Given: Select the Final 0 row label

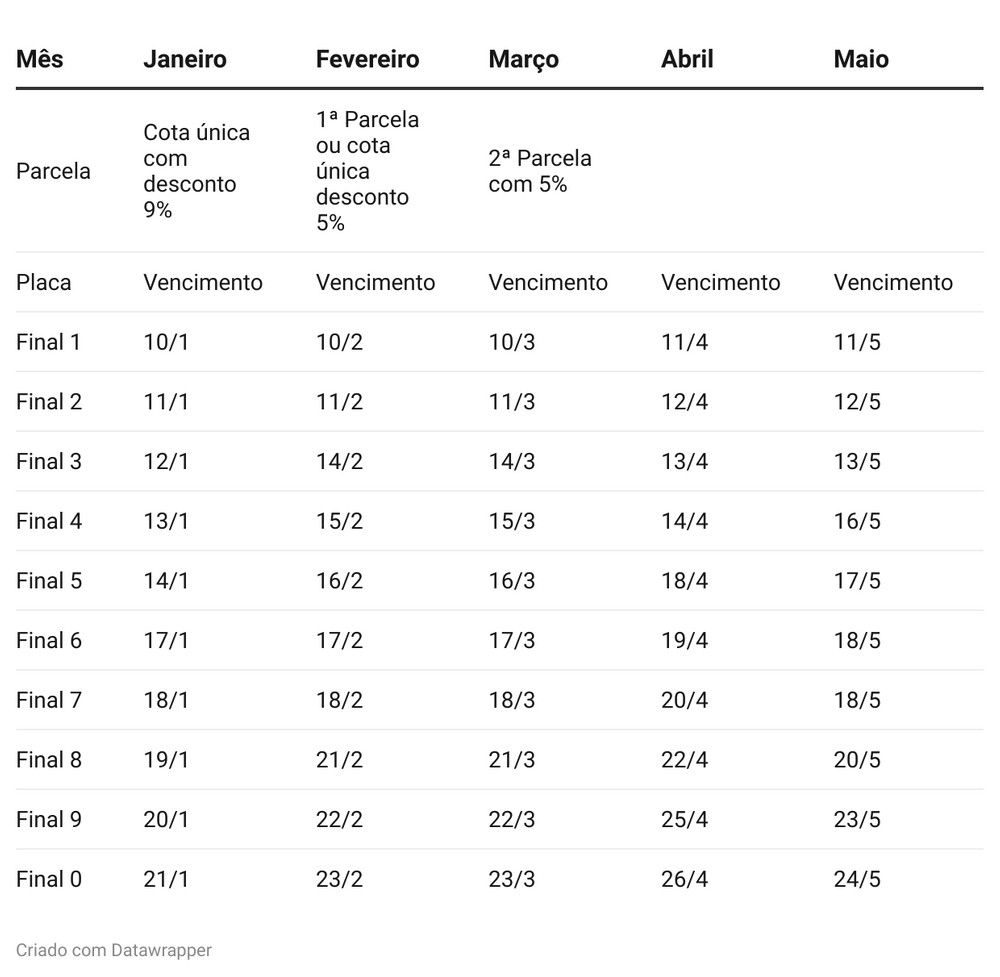Looking at the screenshot, I should click(x=49, y=880).
